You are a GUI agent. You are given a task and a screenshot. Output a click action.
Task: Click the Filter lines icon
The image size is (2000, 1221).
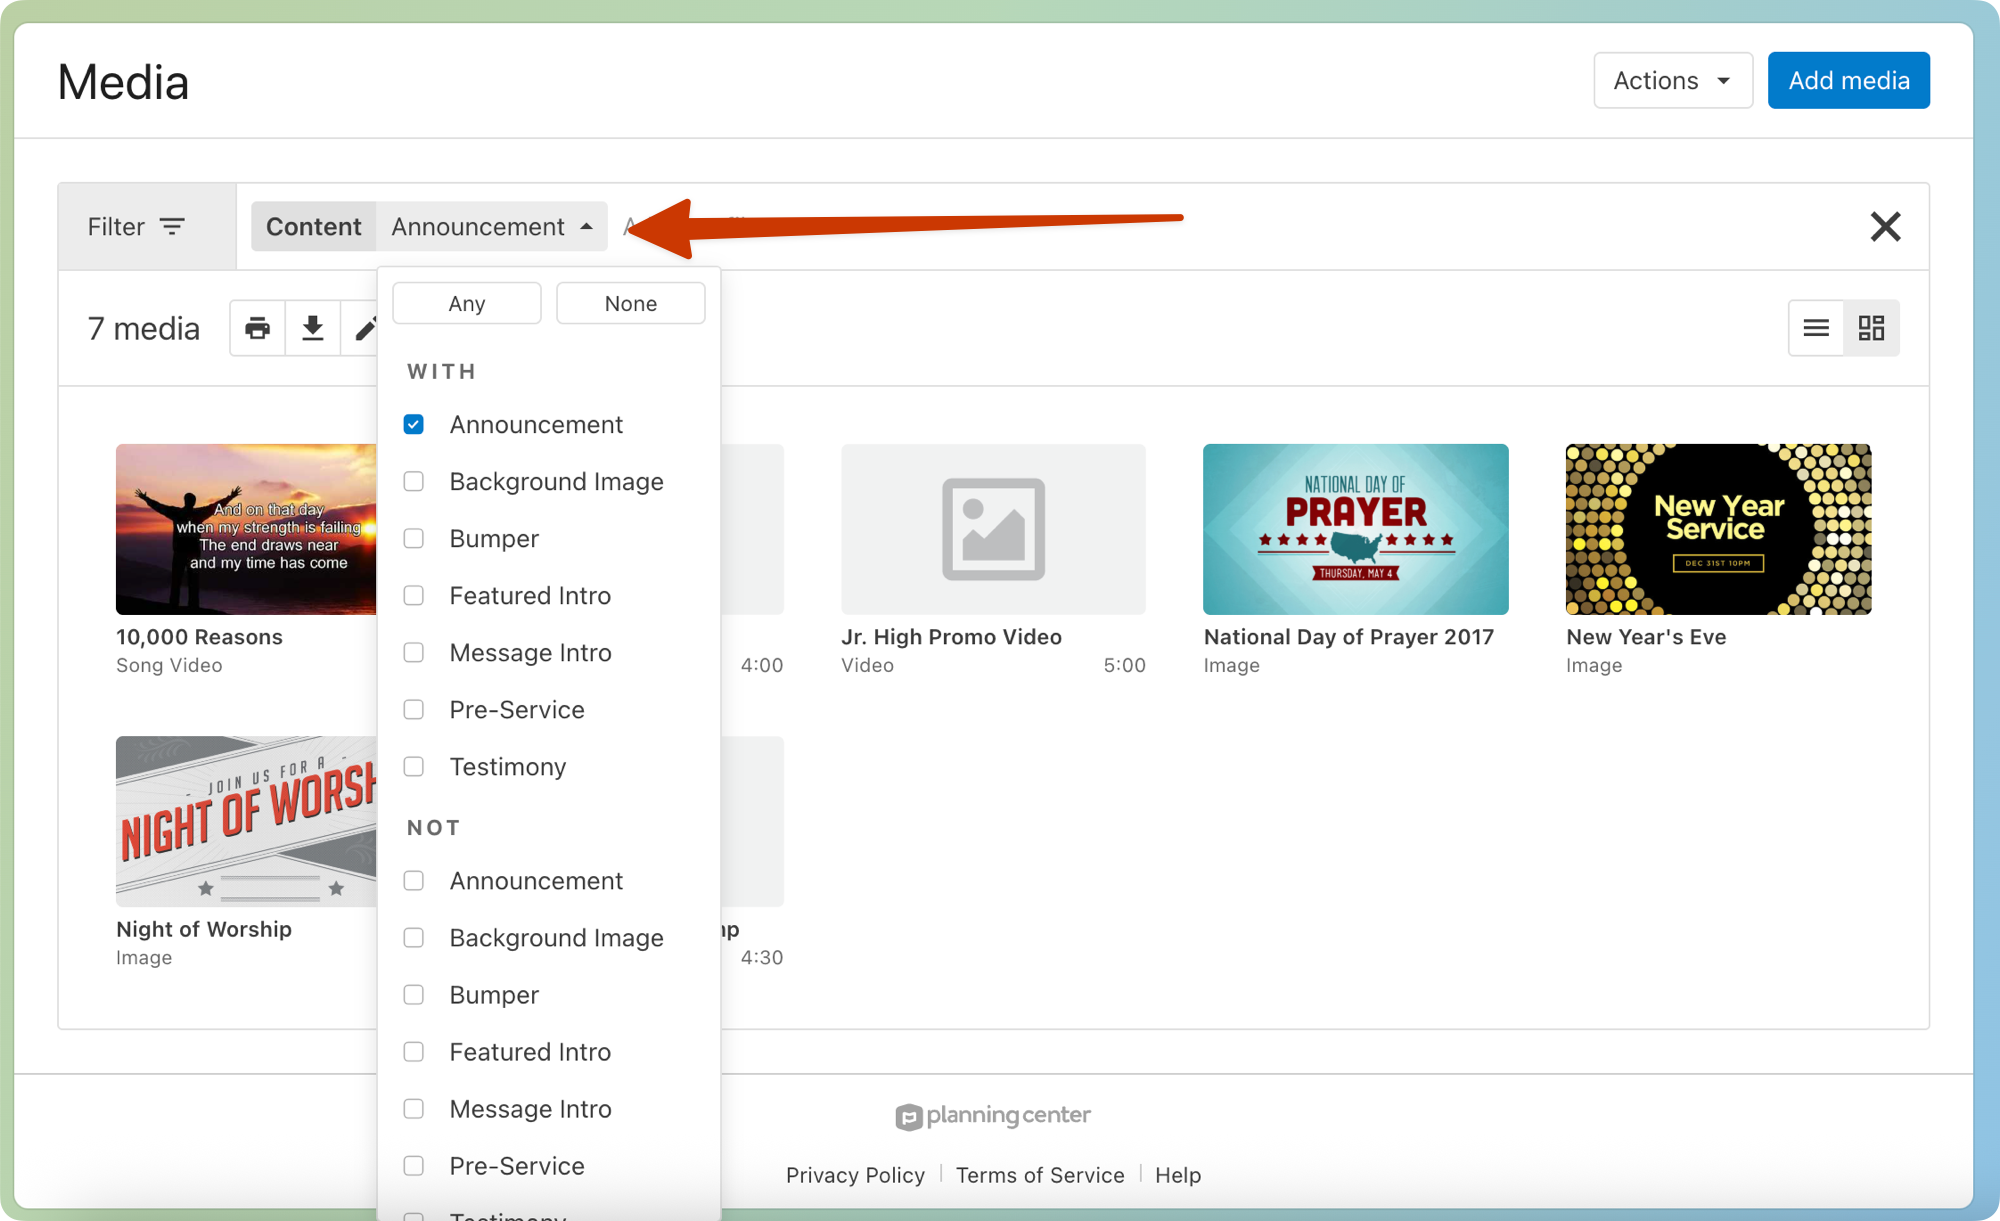pos(172,227)
